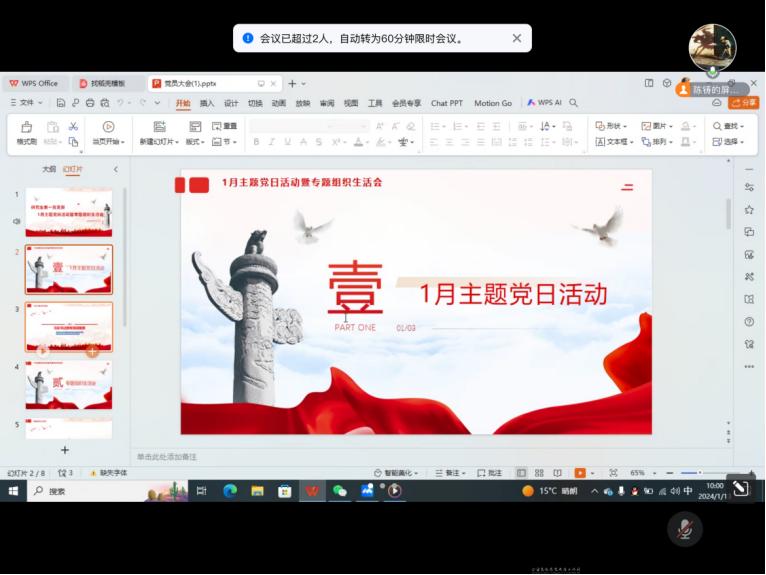Start slideshow from current slide (当页开始)
The height and width of the screenshot is (575, 766).
click(108, 132)
